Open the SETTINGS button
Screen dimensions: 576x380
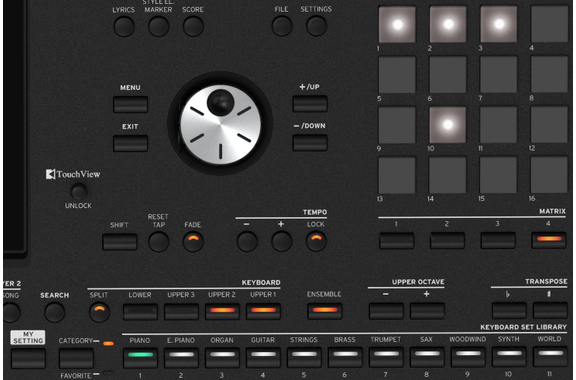pos(316,26)
